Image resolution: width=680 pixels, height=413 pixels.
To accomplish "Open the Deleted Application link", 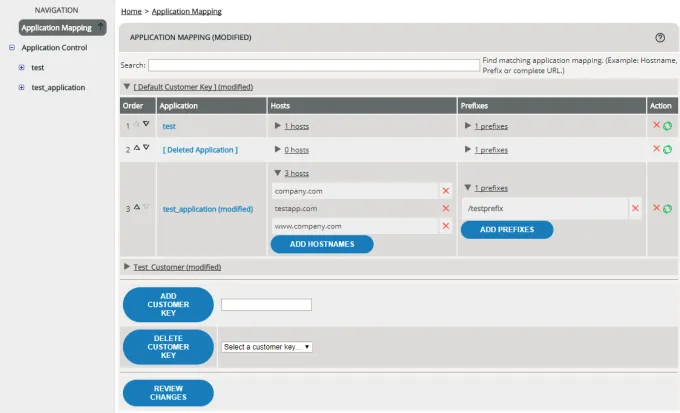I will click(x=200, y=150).
